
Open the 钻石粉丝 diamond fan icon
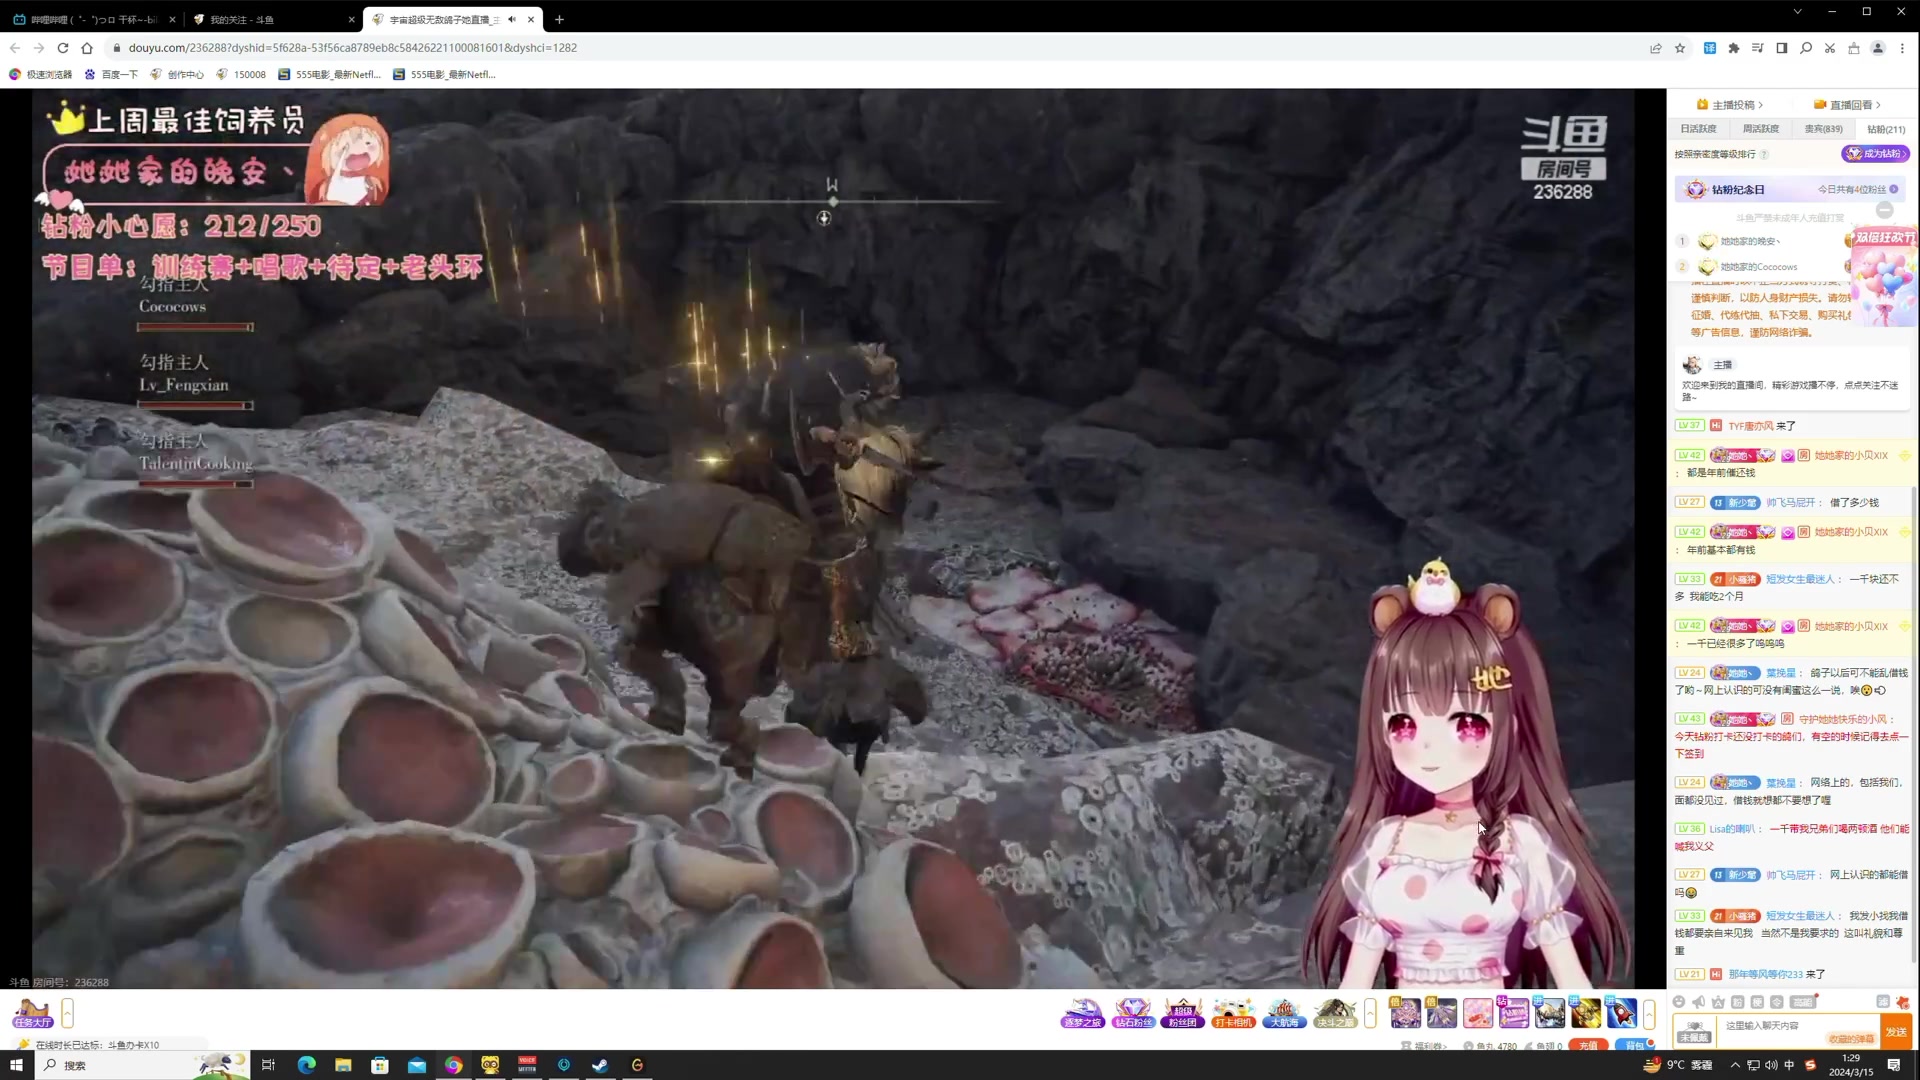click(x=1132, y=1013)
